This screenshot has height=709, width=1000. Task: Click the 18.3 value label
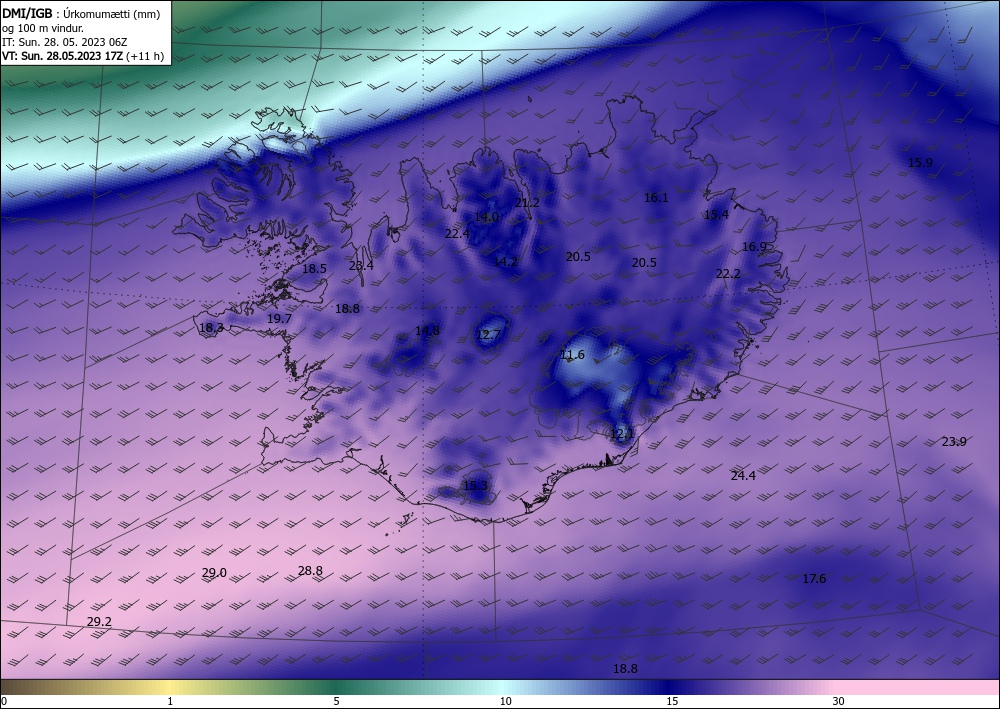[211, 328]
